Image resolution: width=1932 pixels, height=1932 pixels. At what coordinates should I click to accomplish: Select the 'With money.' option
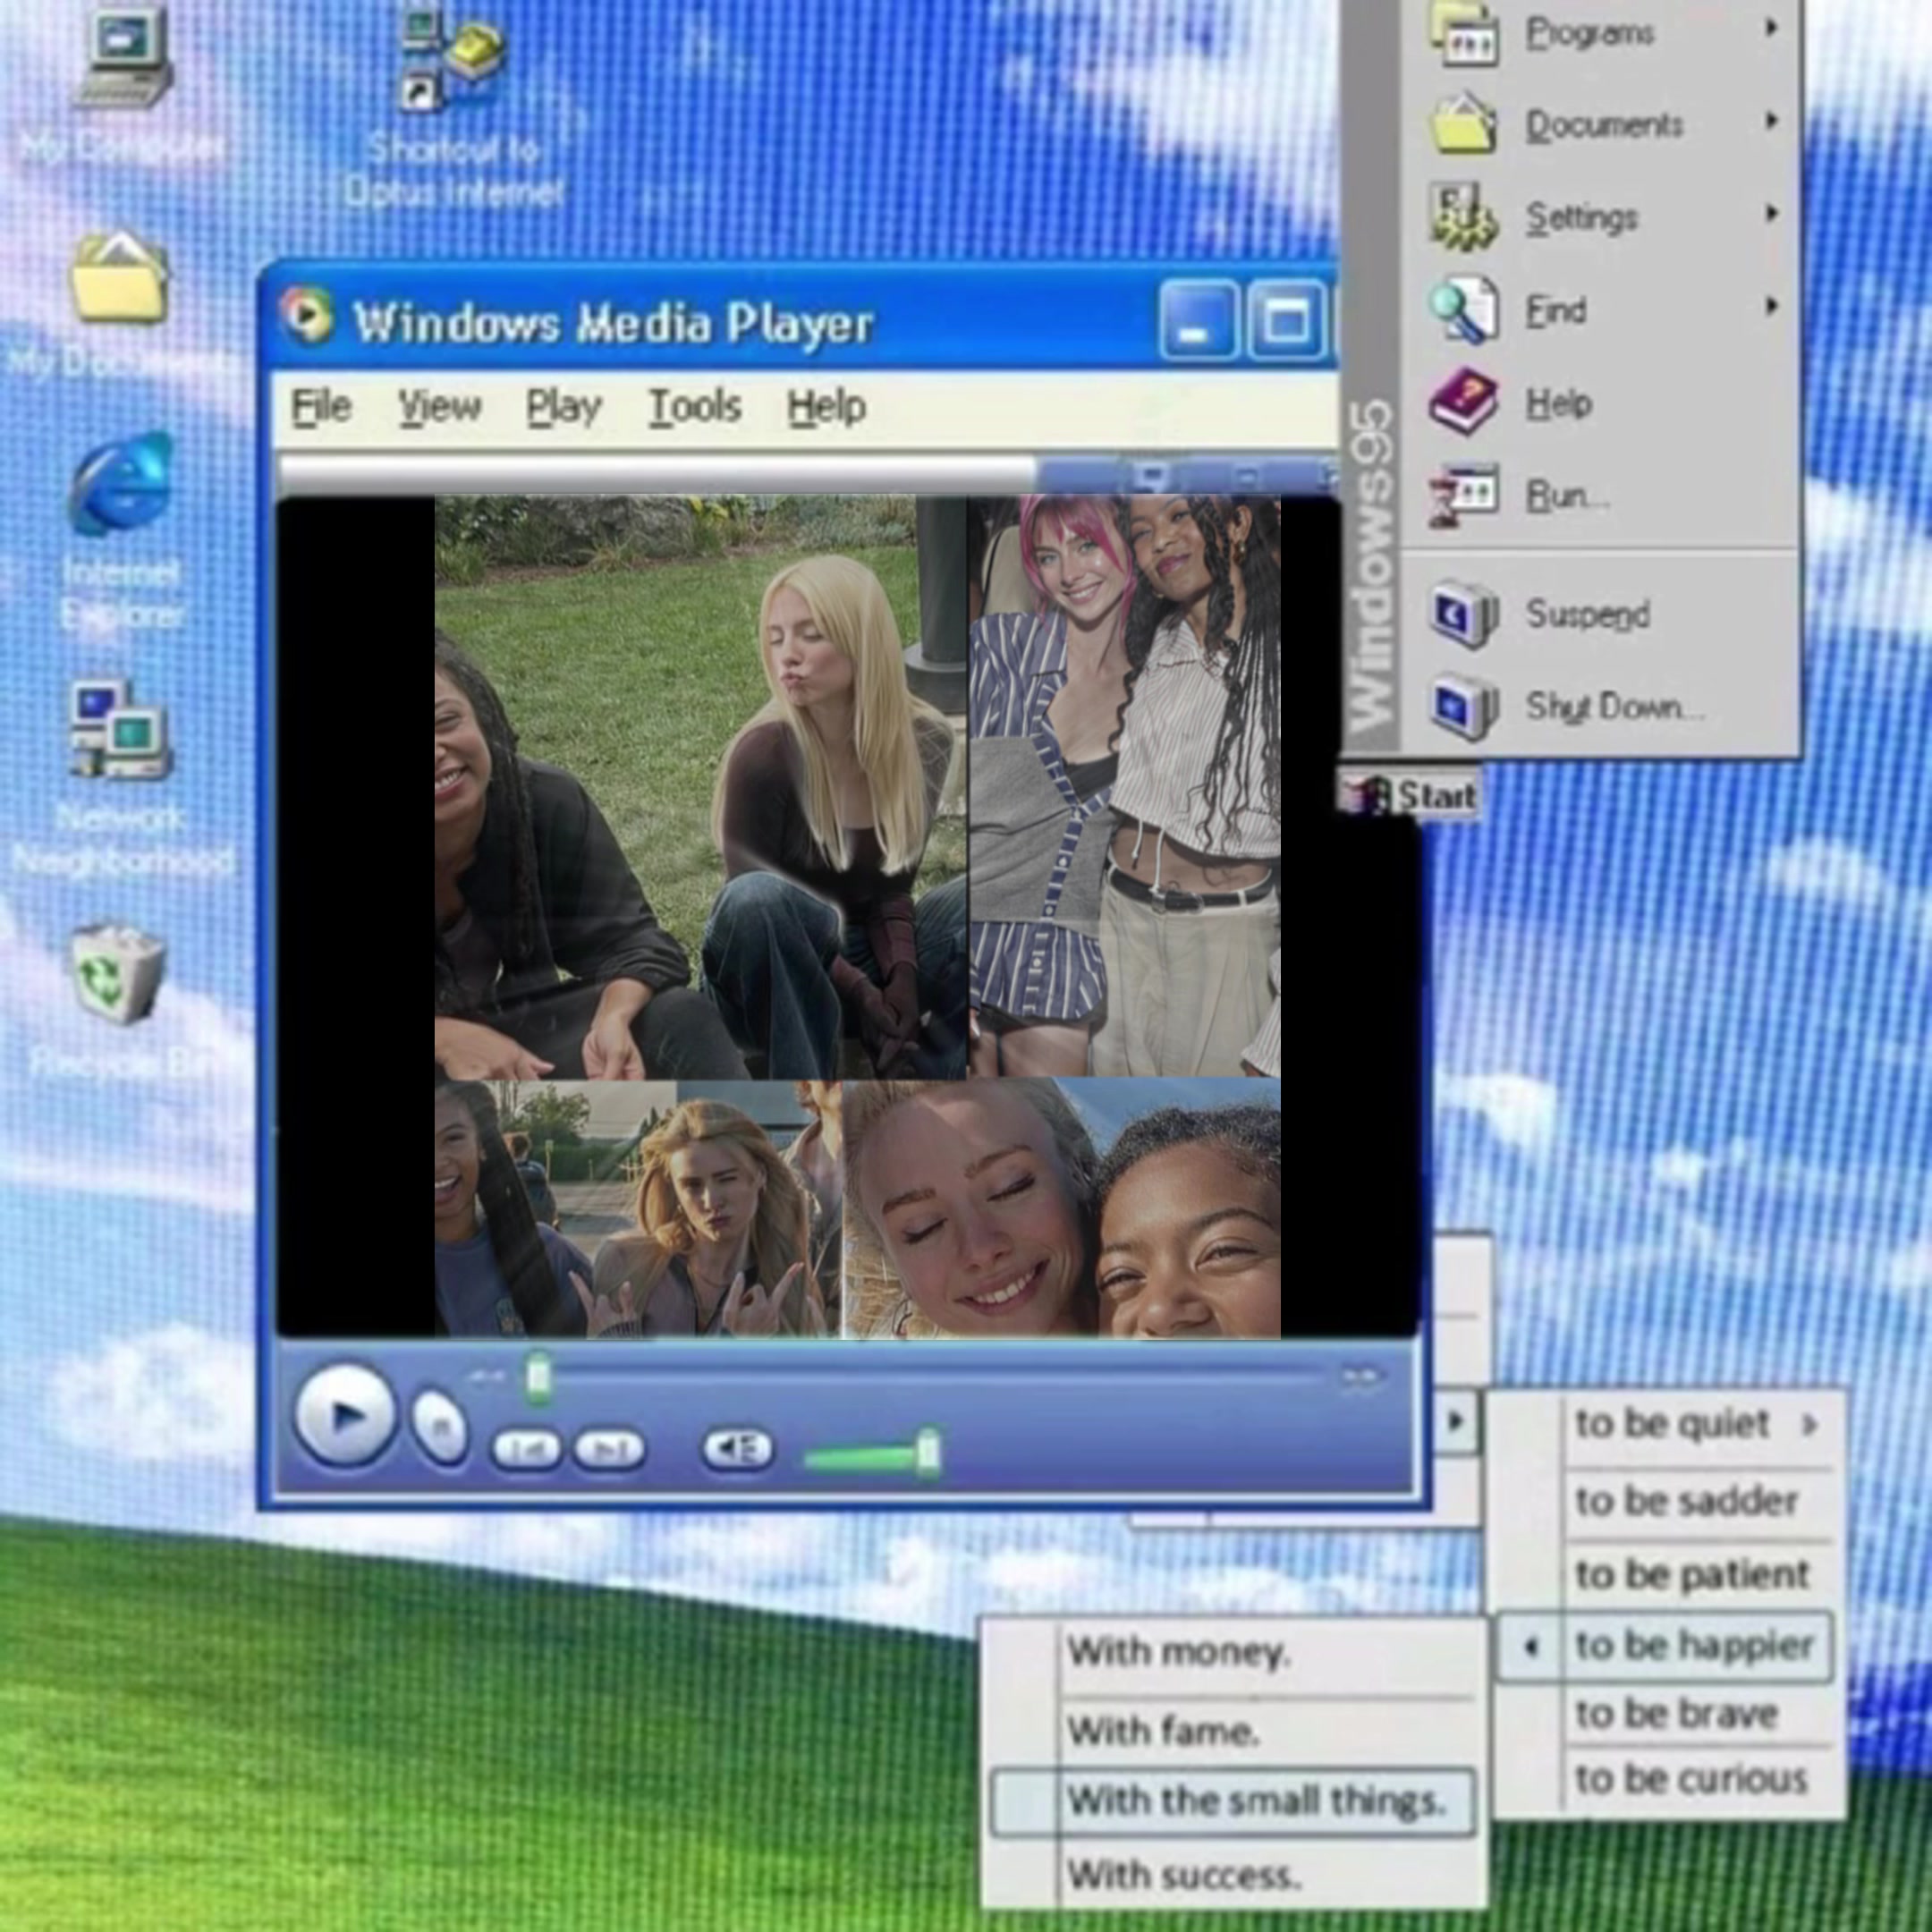click(x=1178, y=1652)
